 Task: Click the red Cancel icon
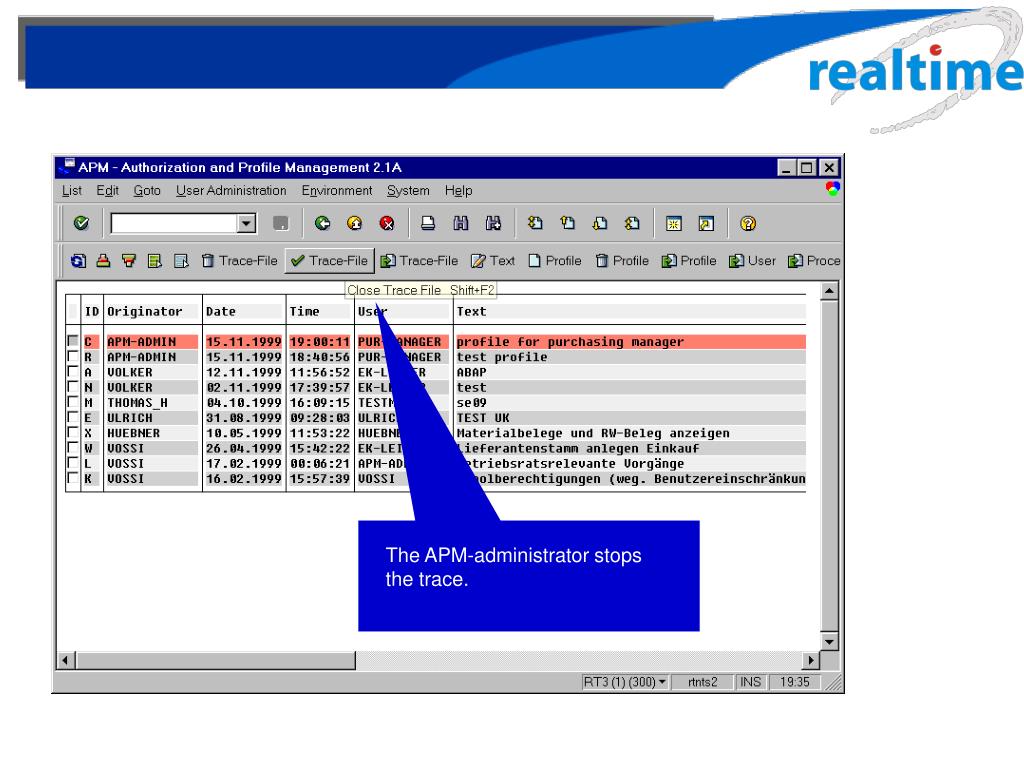coord(387,223)
